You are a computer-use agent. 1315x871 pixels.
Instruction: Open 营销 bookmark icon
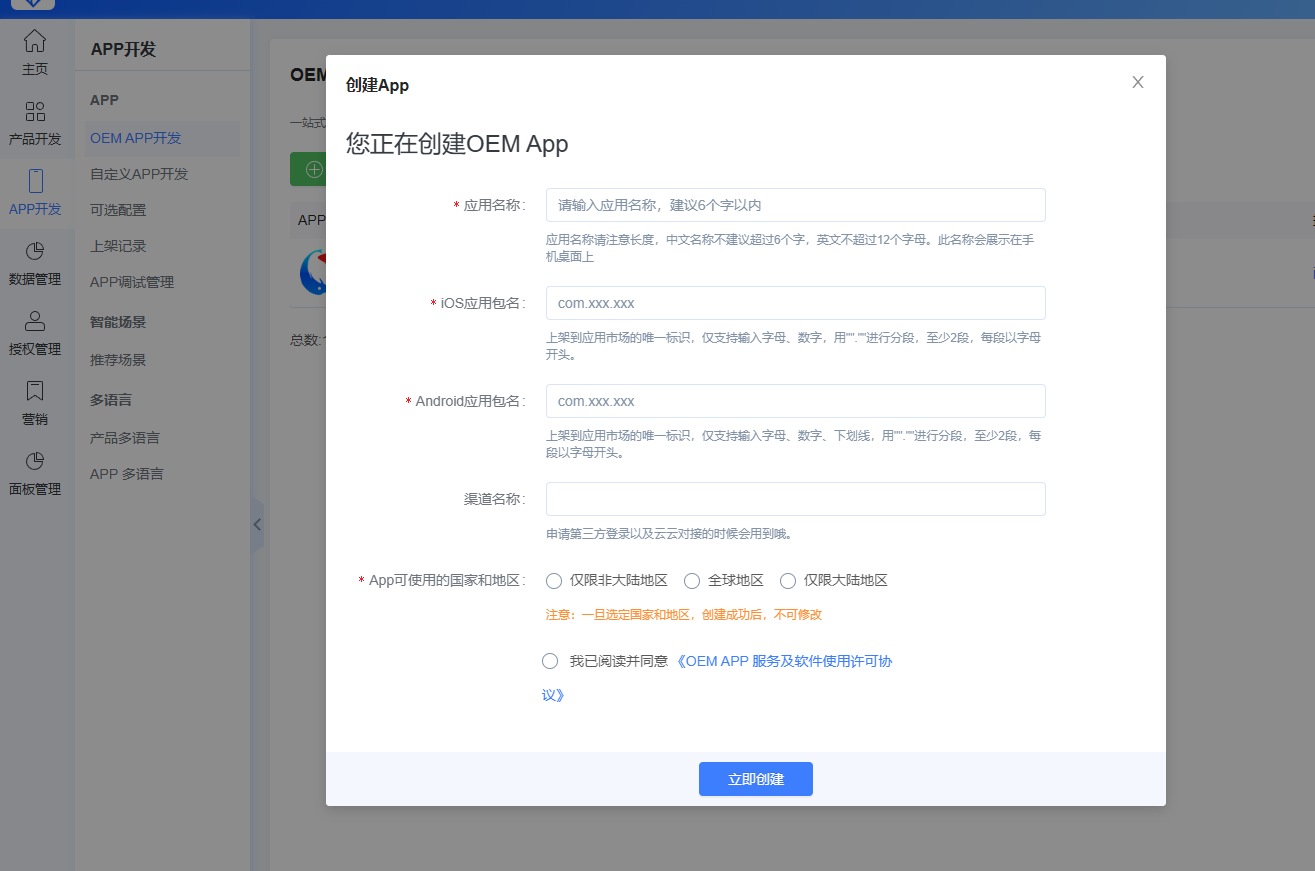35,391
